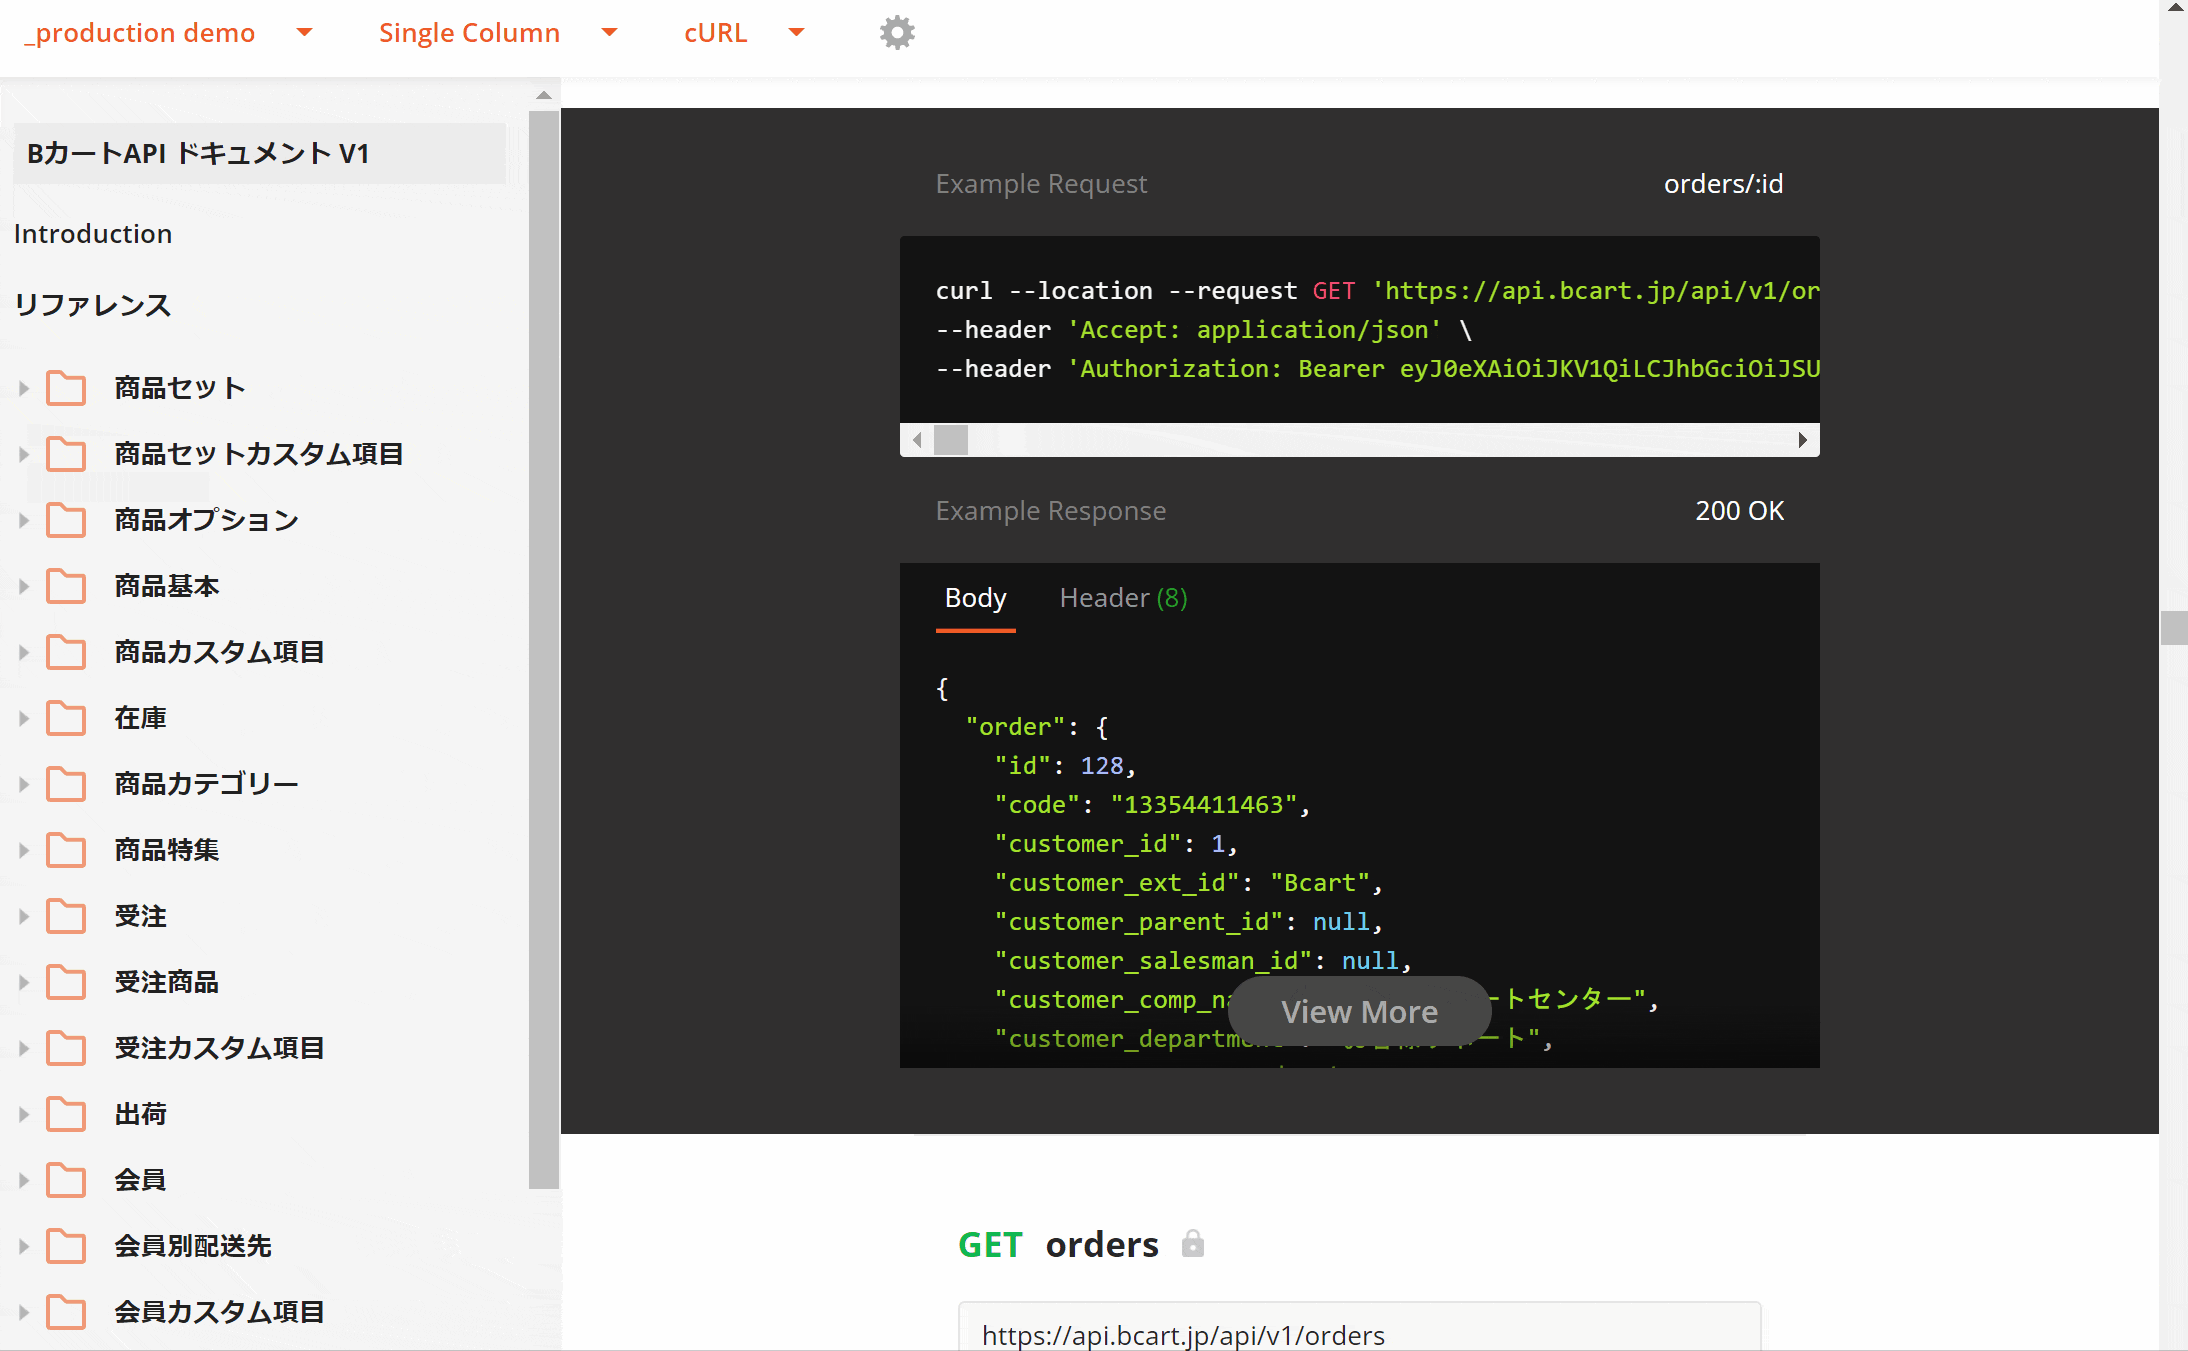Click the folder icon for 商品特集
Image resolution: width=2188 pixels, height=1351 pixels.
pos(66,850)
